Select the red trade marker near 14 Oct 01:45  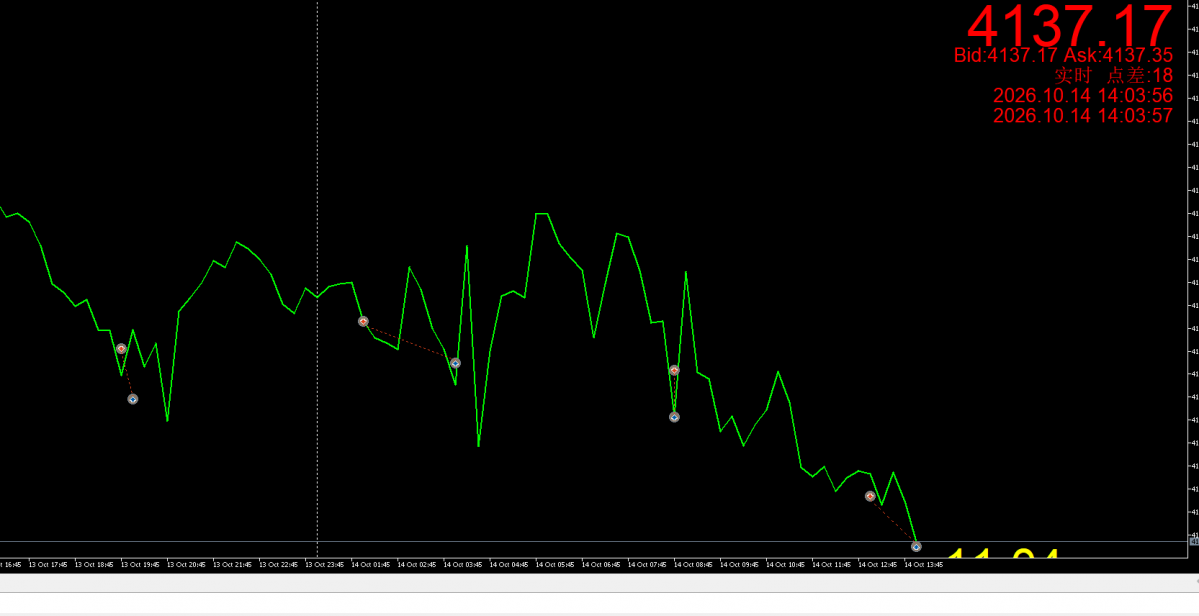point(363,322)
